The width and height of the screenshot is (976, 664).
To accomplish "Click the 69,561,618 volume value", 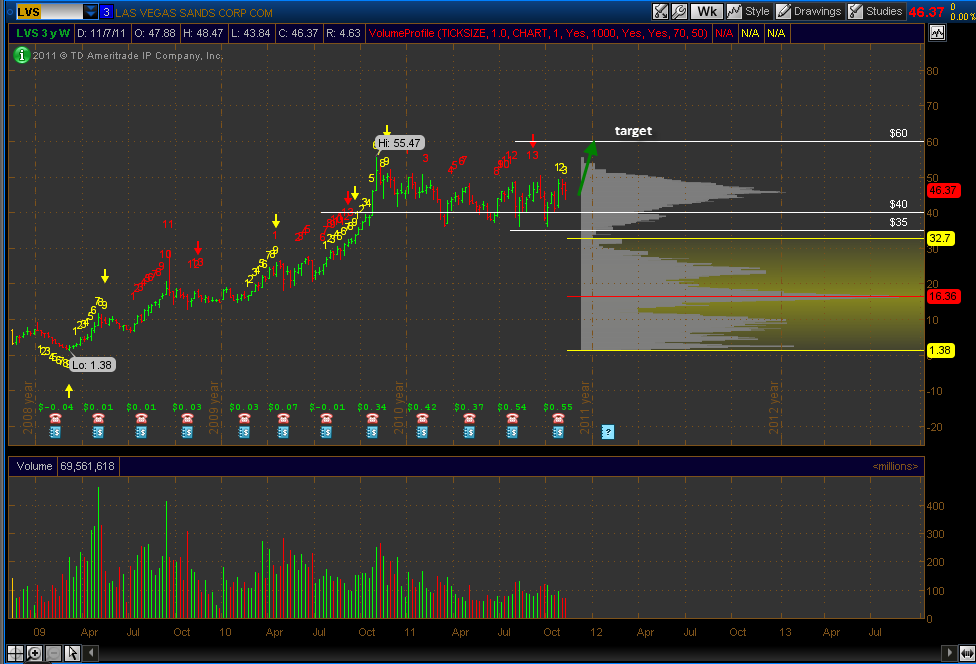I will [x=87, y=466].
